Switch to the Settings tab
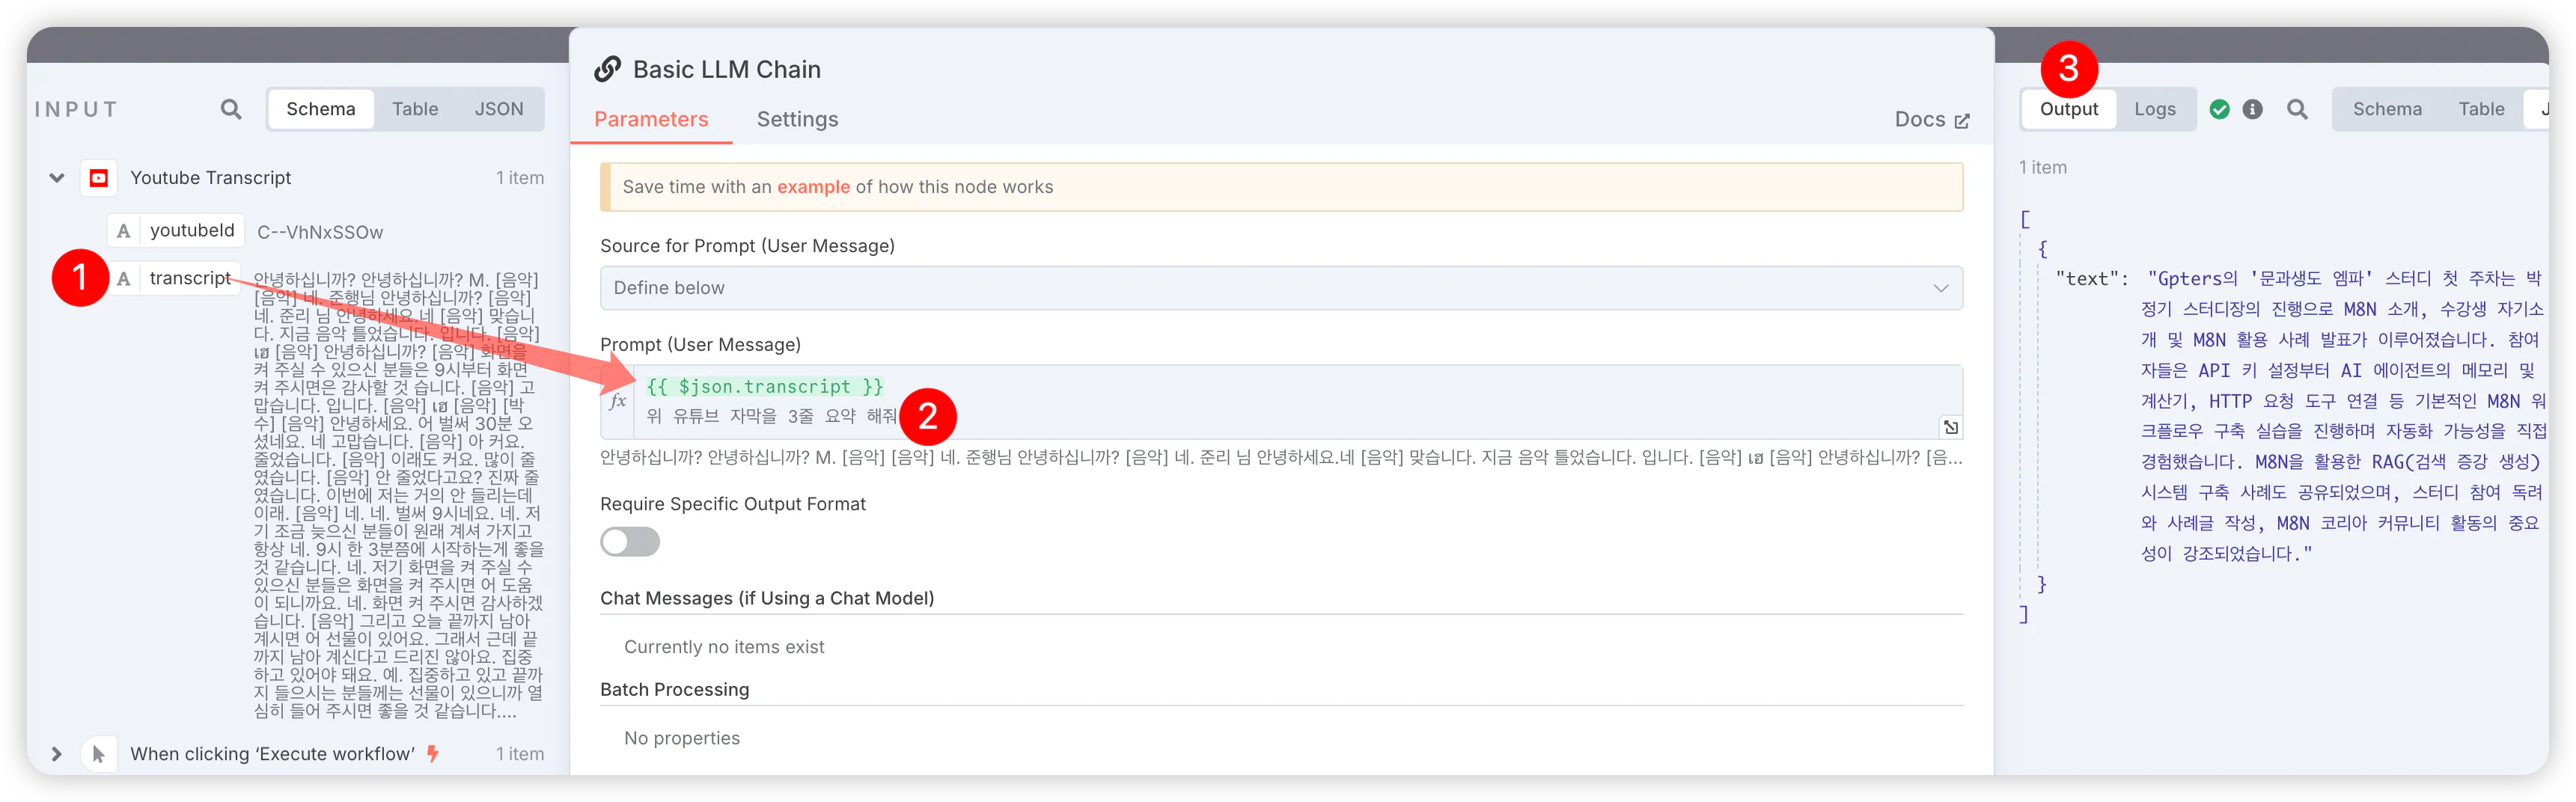The image size is (2576, 802). (x=797, y=119)
